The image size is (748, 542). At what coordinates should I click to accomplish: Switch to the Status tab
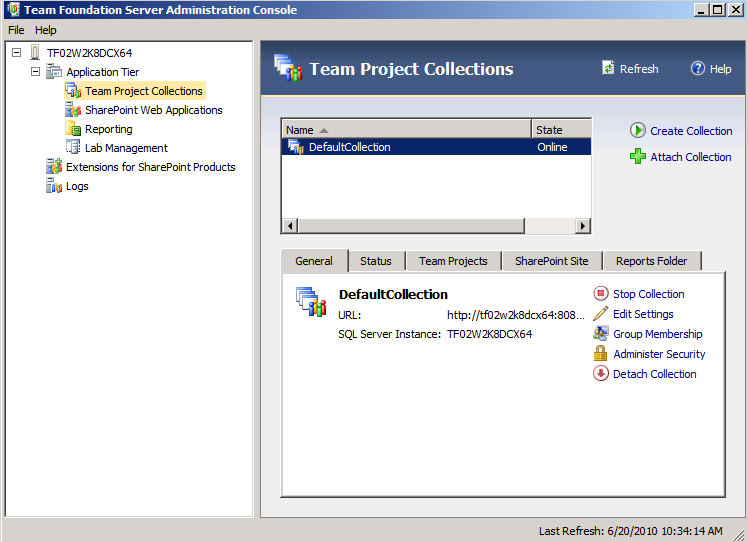tap(376, 261)
